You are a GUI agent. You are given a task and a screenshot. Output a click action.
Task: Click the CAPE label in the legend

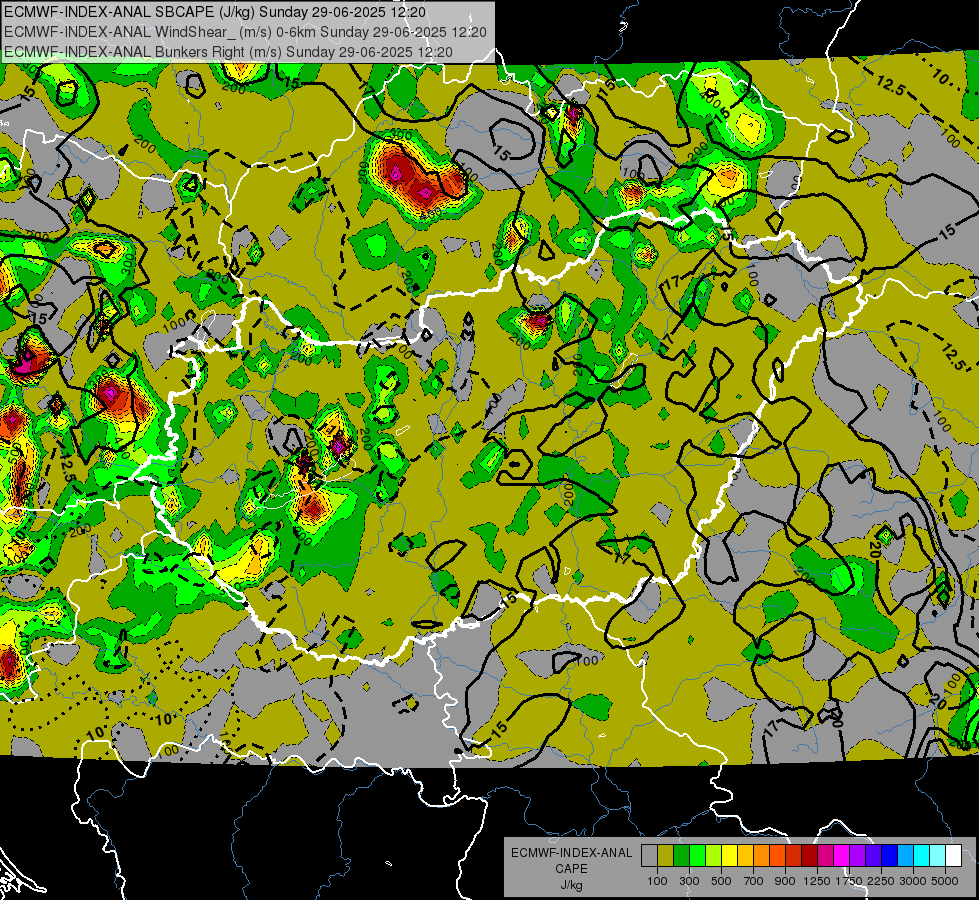[572, 868]
